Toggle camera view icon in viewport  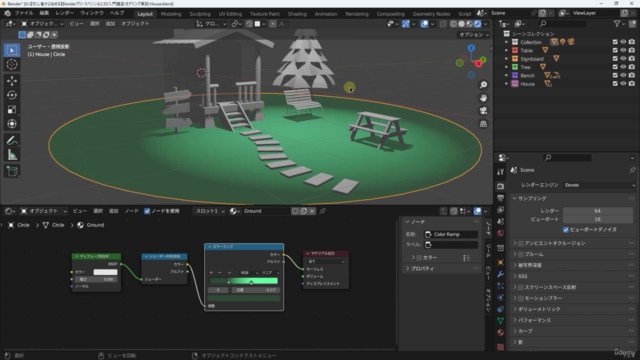[x=483, y=111]
